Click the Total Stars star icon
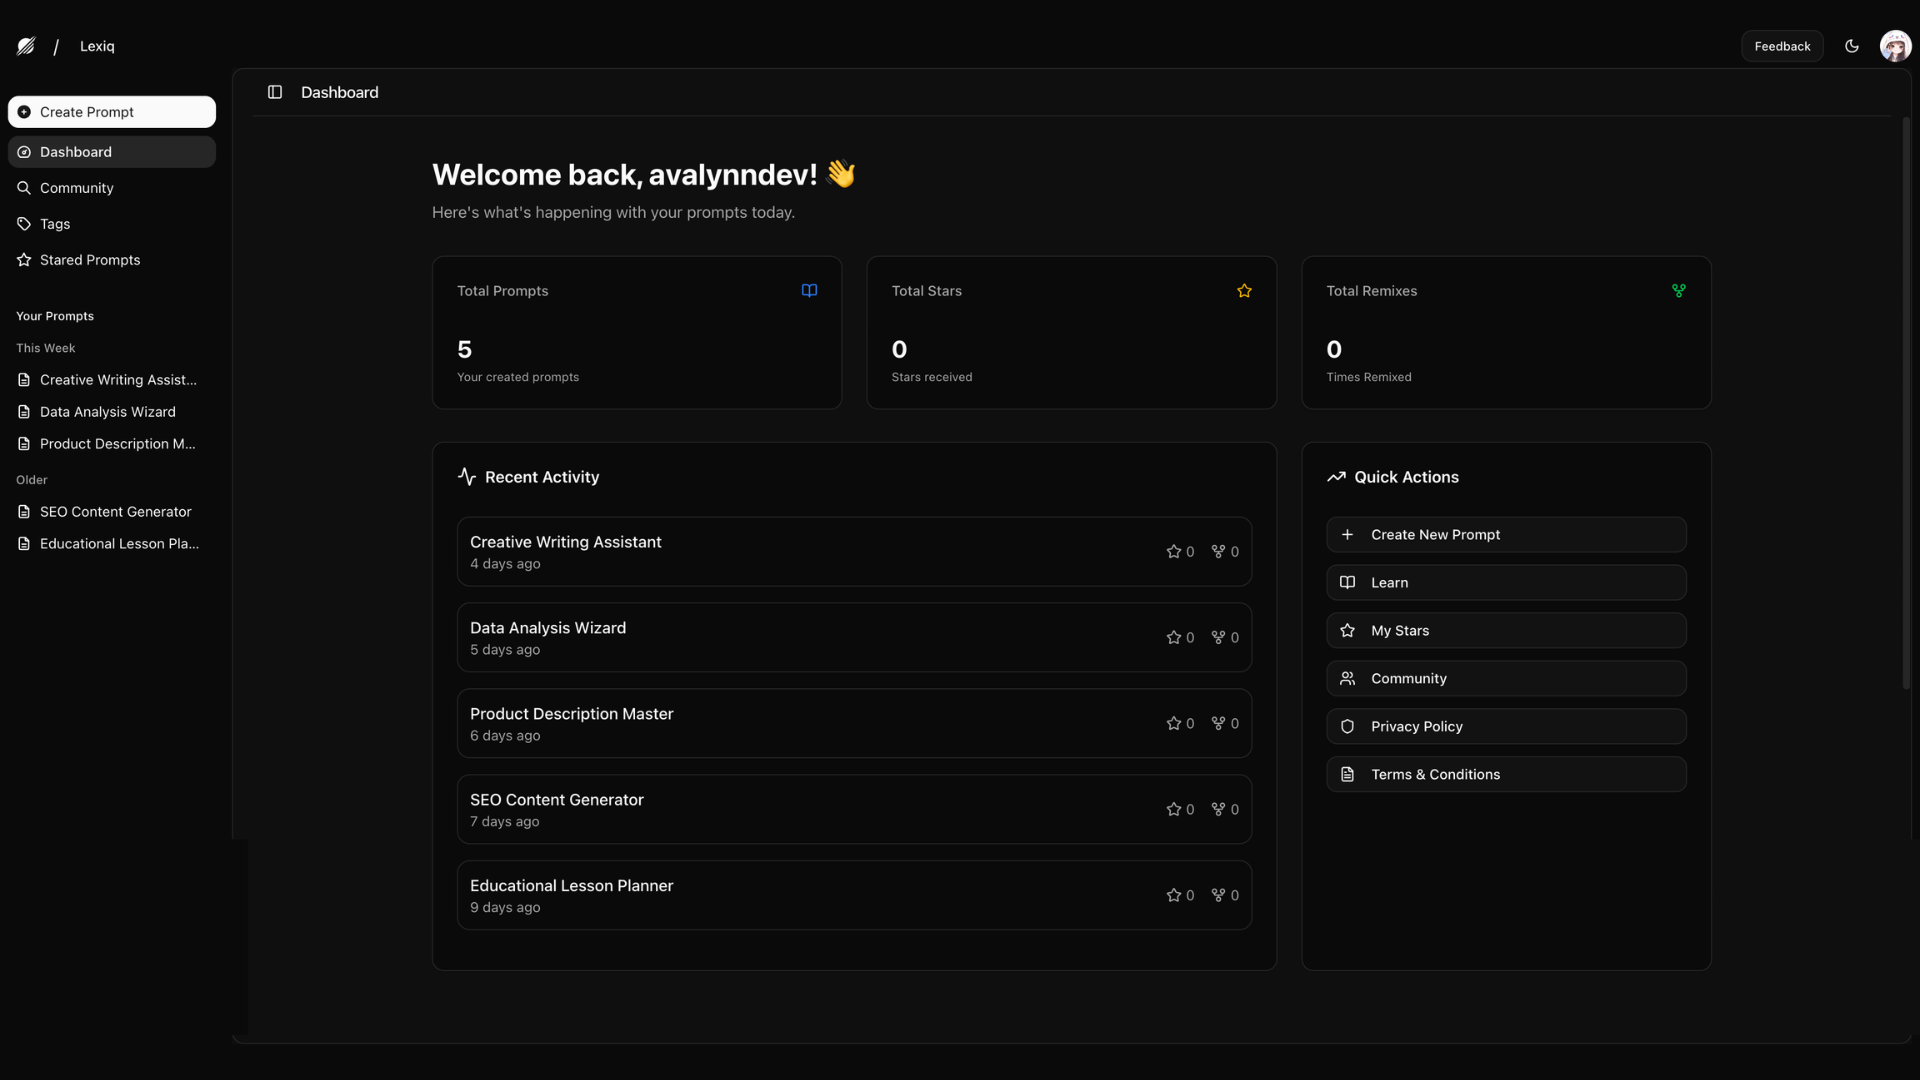1920x1080 pixels. point(1244,291)
